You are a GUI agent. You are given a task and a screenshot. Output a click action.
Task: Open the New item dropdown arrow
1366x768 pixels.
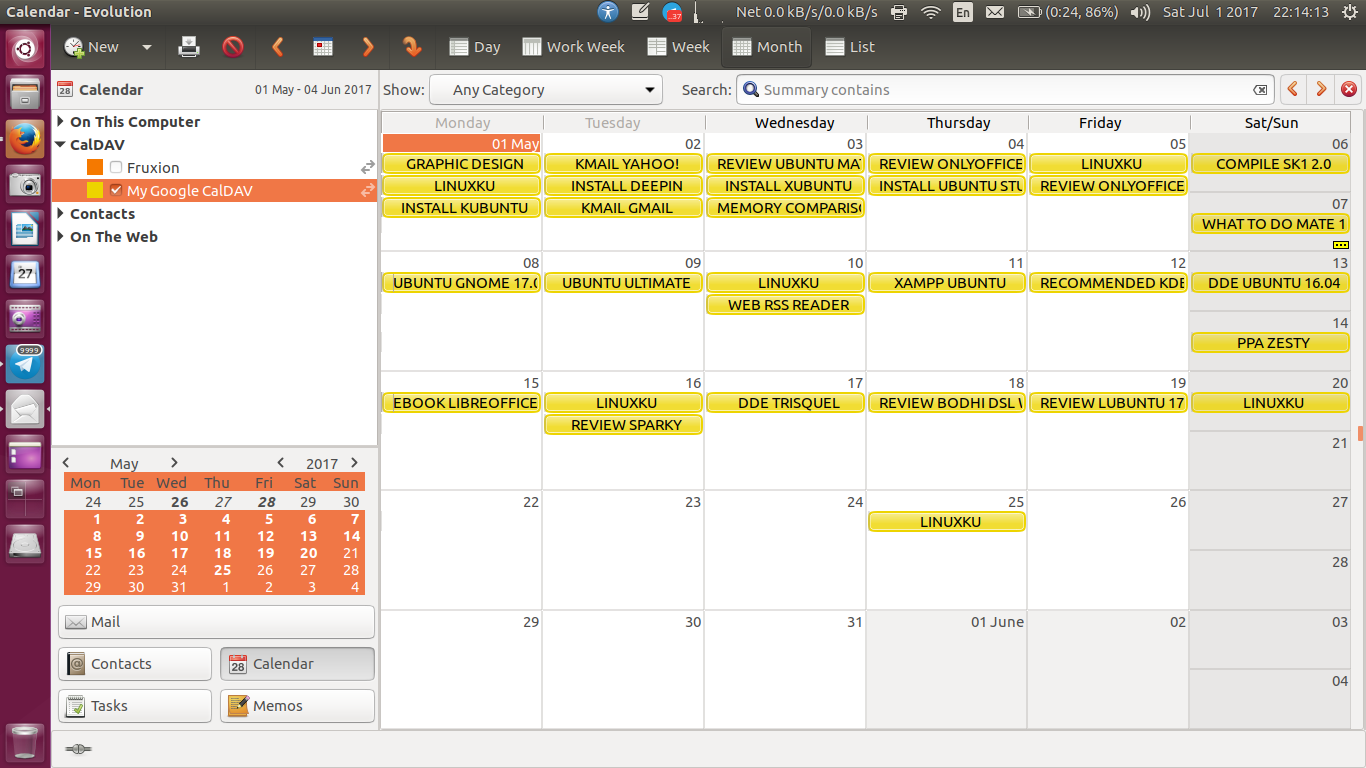(x=147, y=47)
